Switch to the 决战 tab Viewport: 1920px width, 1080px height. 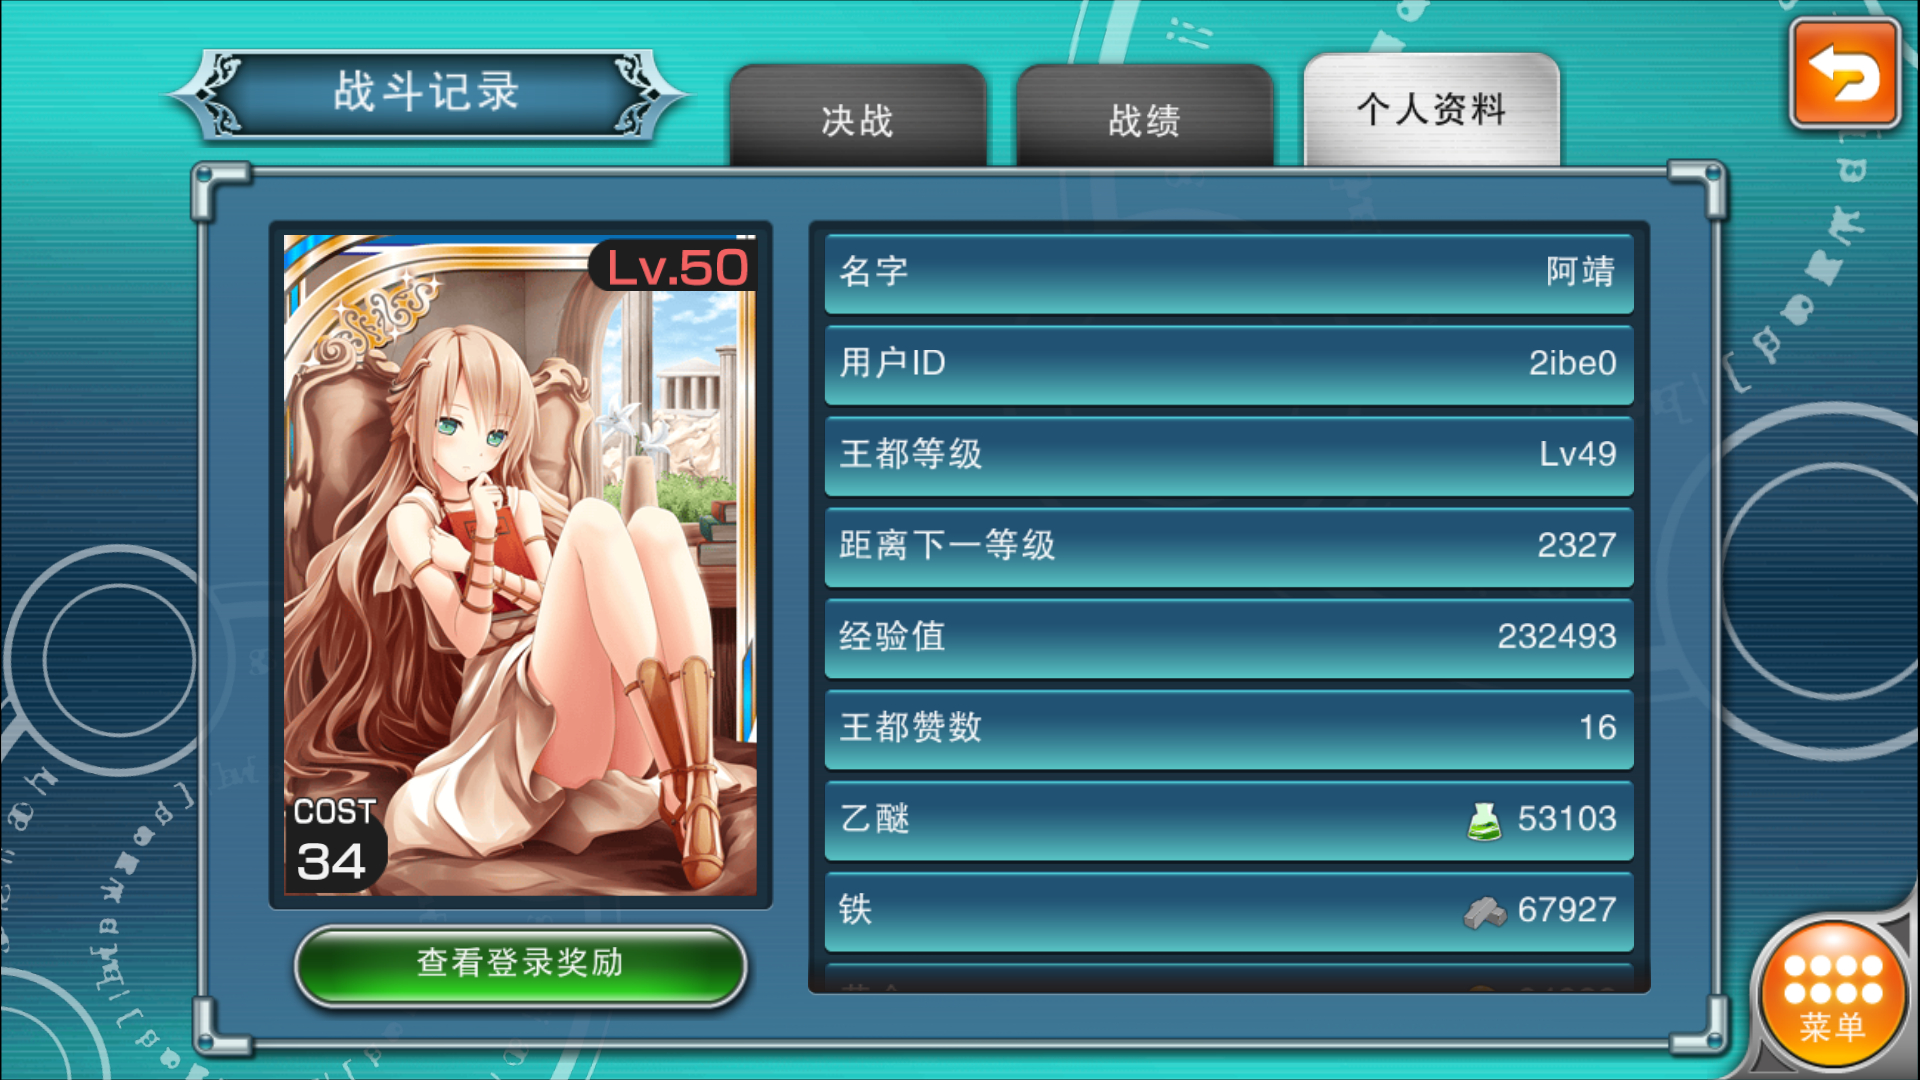(858, 116)
